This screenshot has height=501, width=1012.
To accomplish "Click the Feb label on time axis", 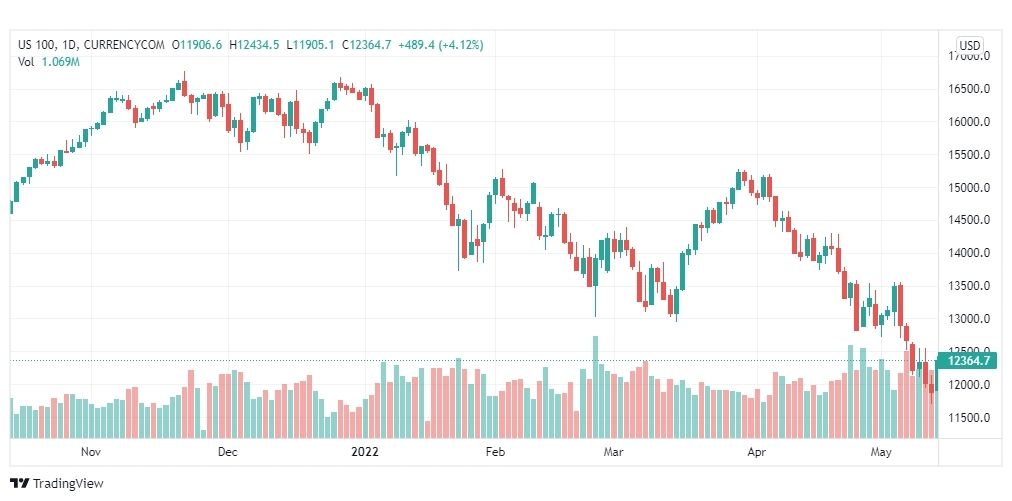I will point(494,452).
